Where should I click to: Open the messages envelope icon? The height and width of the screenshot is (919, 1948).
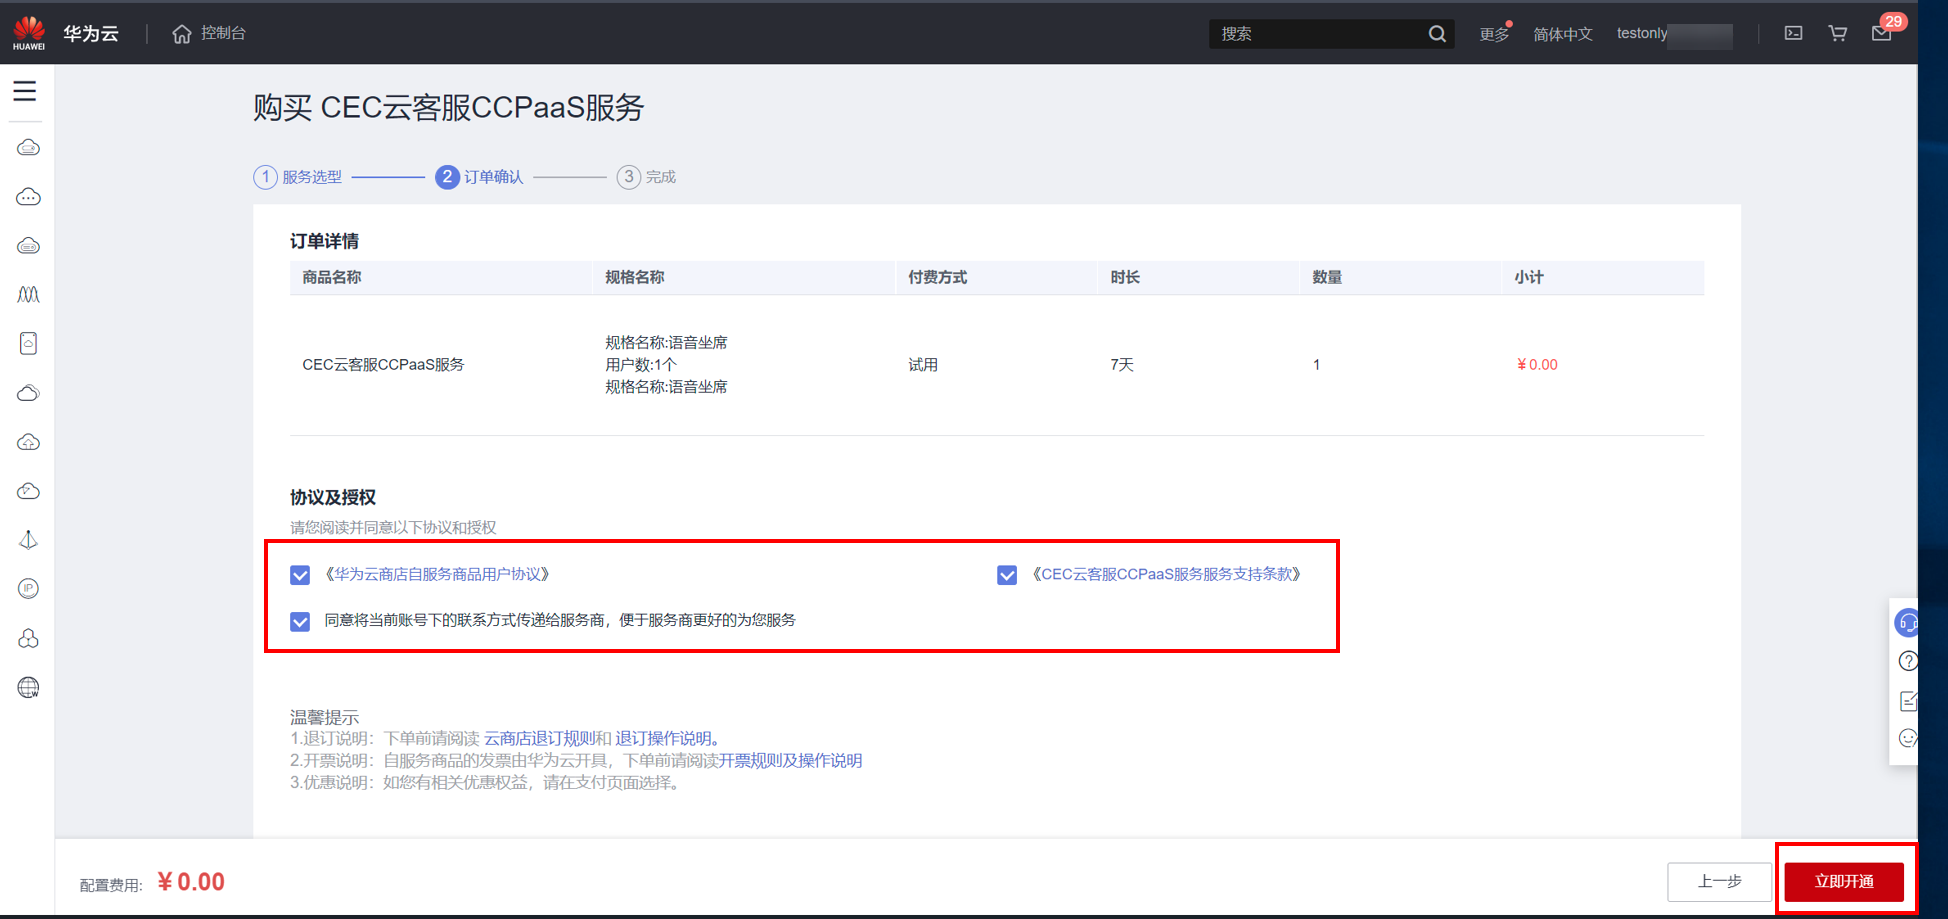[1881, 34]
